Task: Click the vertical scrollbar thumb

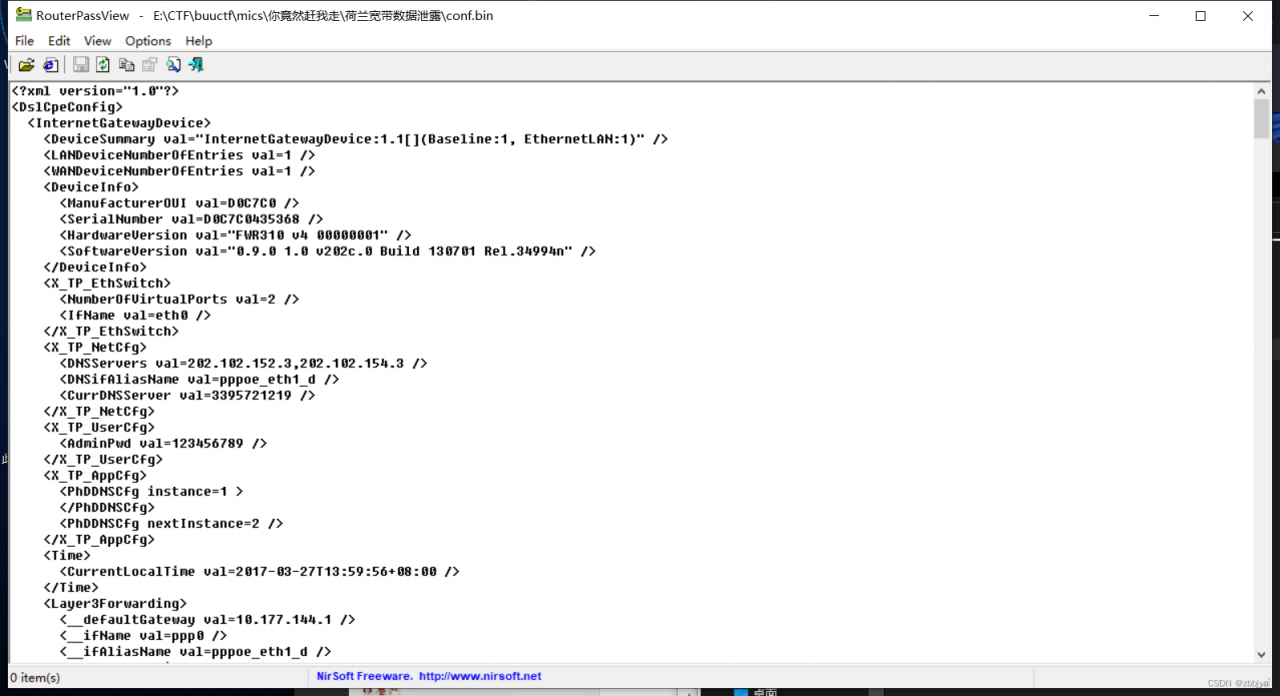Action: pyautogui.click(x=1261, y=119)
